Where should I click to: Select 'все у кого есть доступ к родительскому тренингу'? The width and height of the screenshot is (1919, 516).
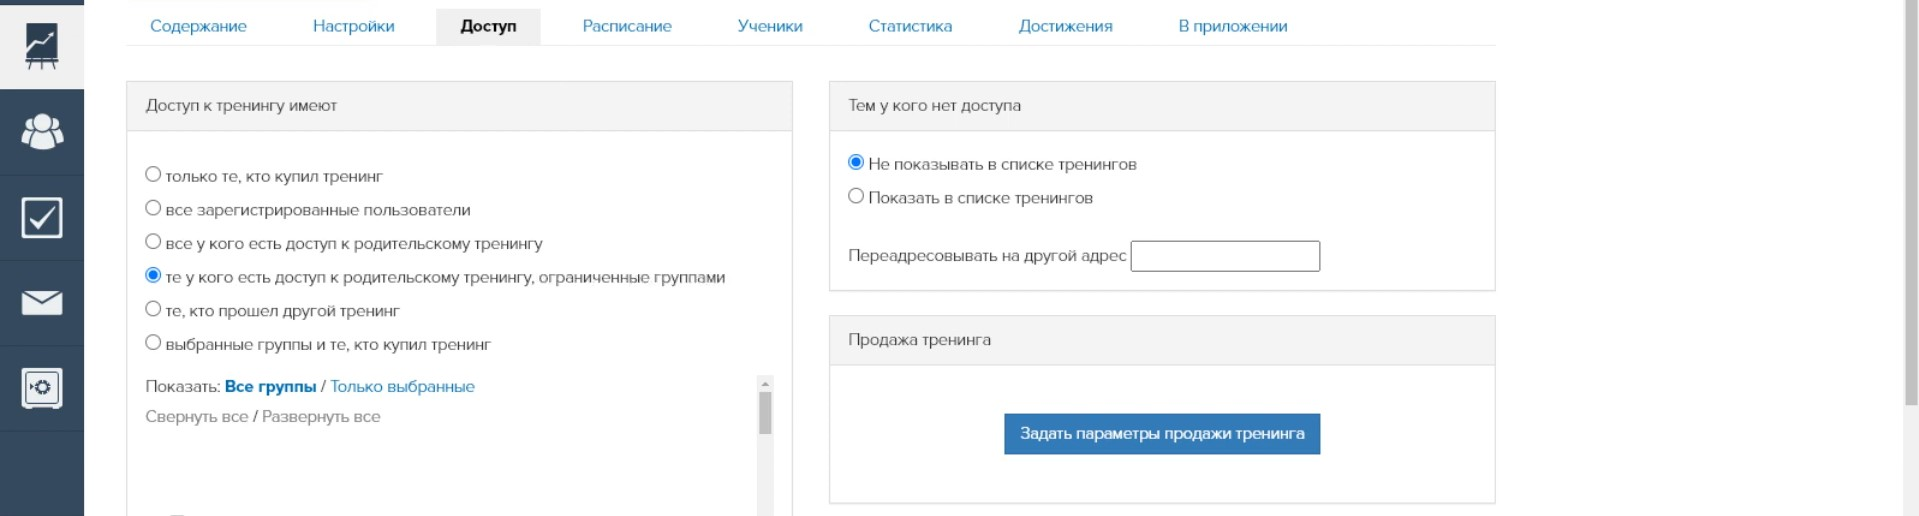153,241
